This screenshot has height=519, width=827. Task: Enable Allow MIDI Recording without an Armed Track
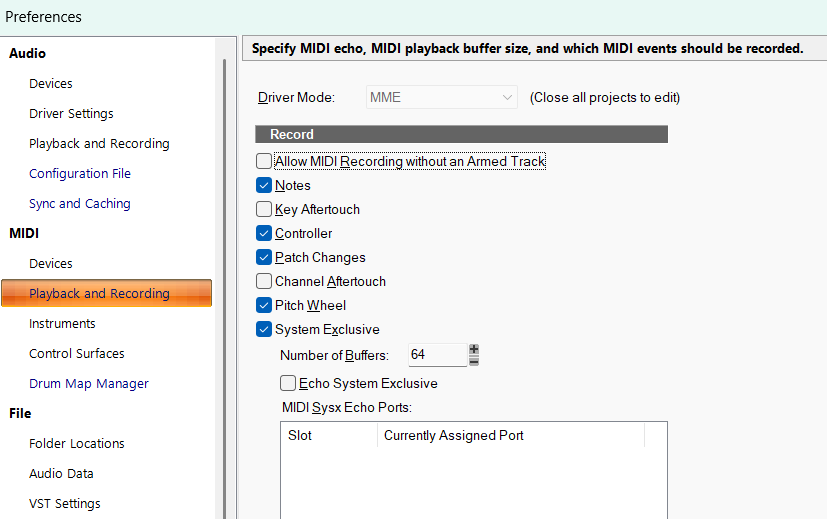click(264, 161)
